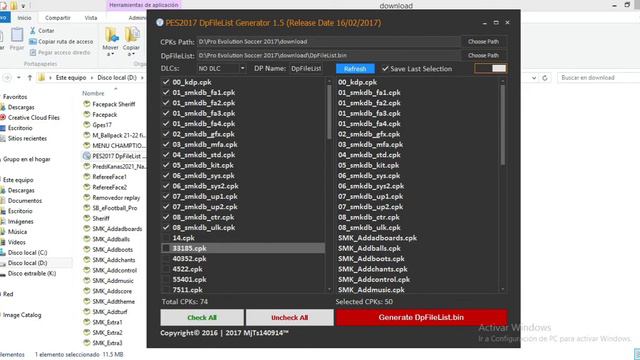The image size is (640, 360).
Task: Open Herramientas de aplicación tab
Action: tap(144, 5)
